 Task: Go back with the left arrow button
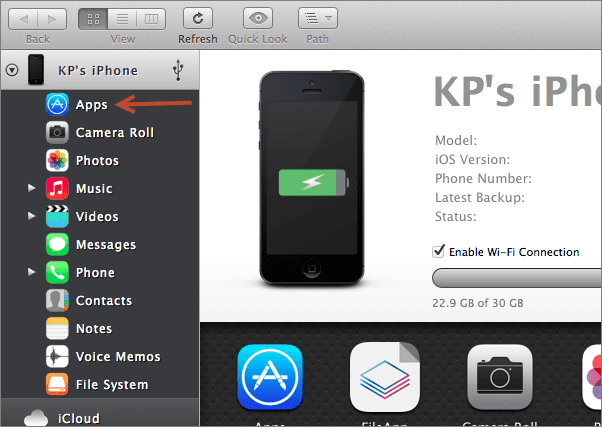point(23,19)
